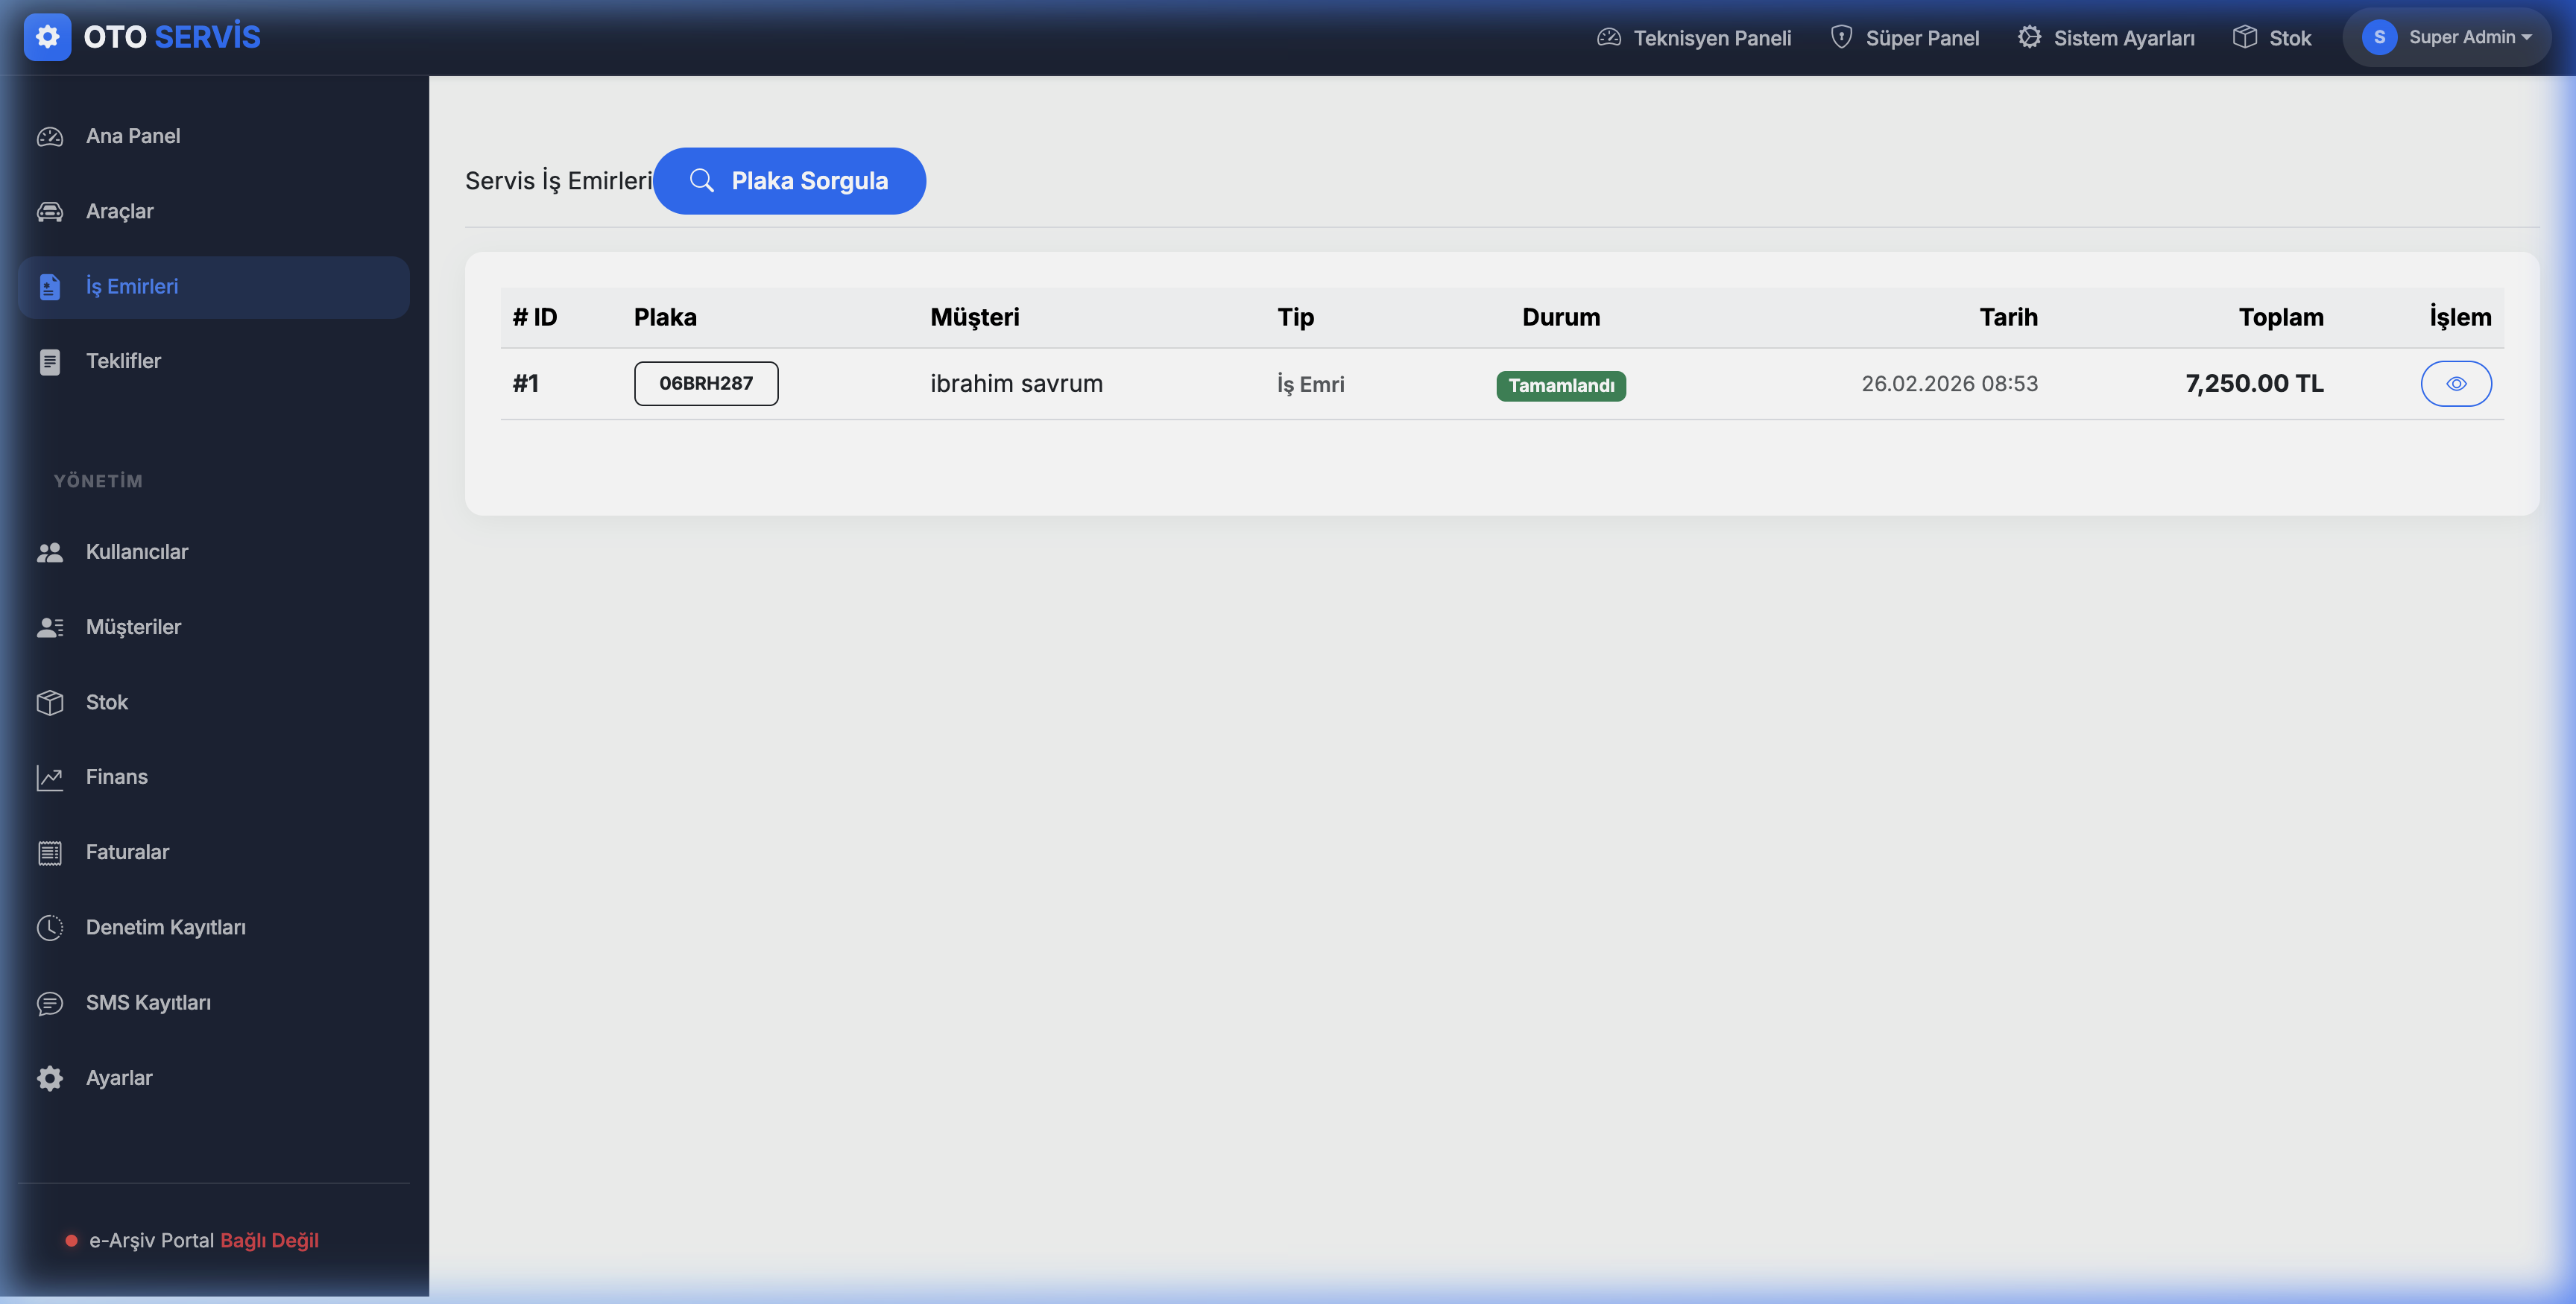Open Süper Panel in top navigation

(x=1904, y=38)
